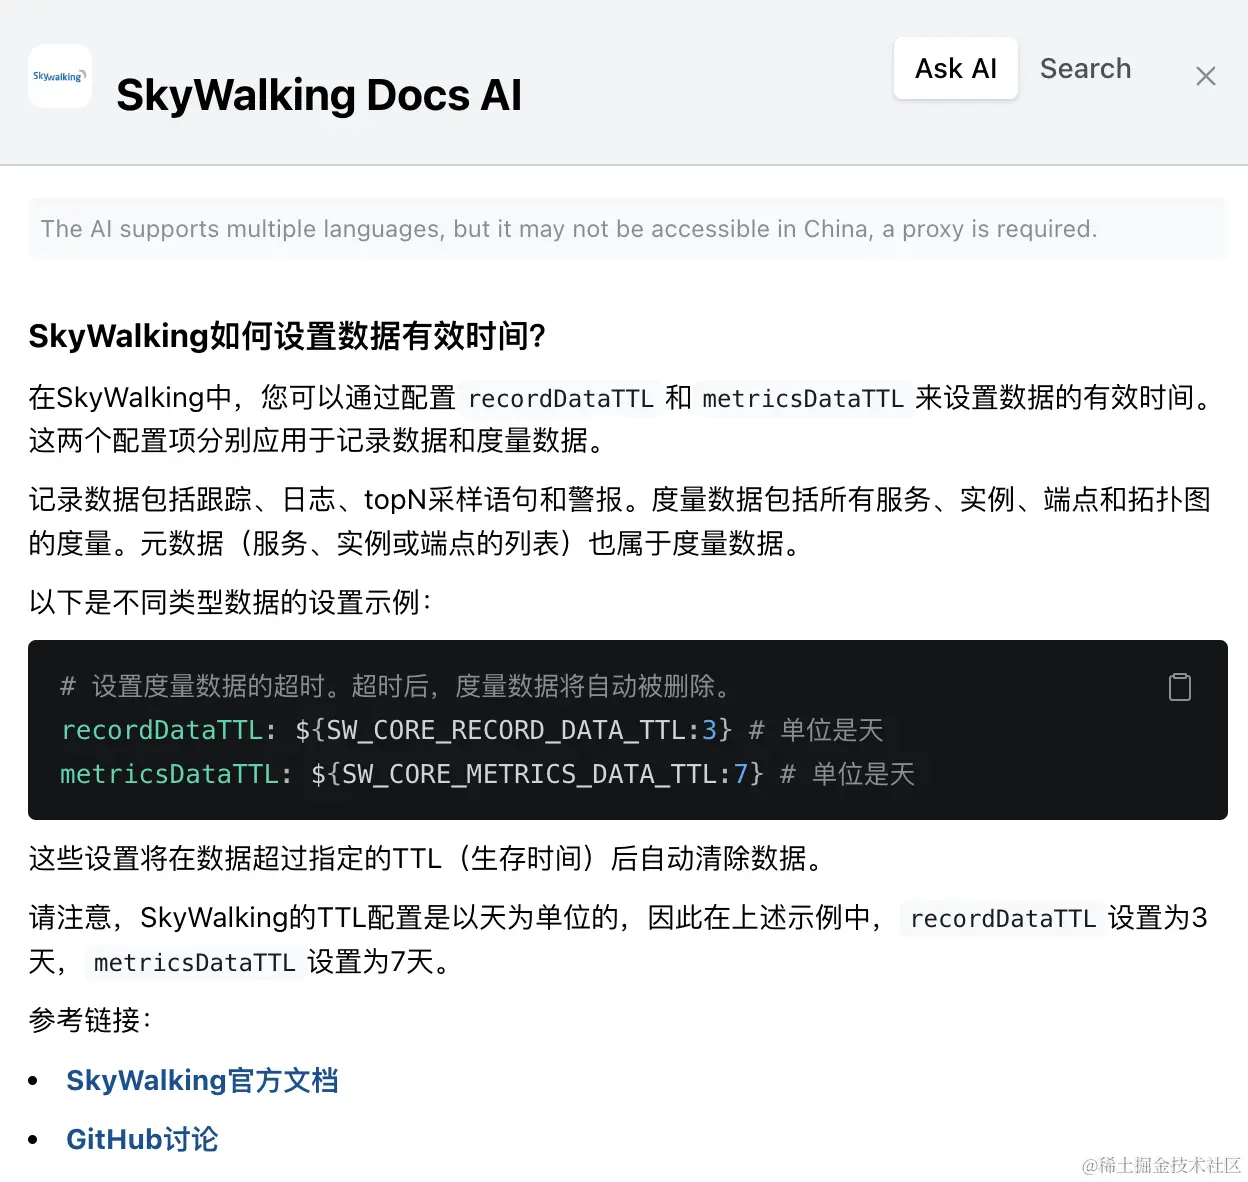
Task: Copy the code snippet using the copy icon
Action: click(1180, 687)
